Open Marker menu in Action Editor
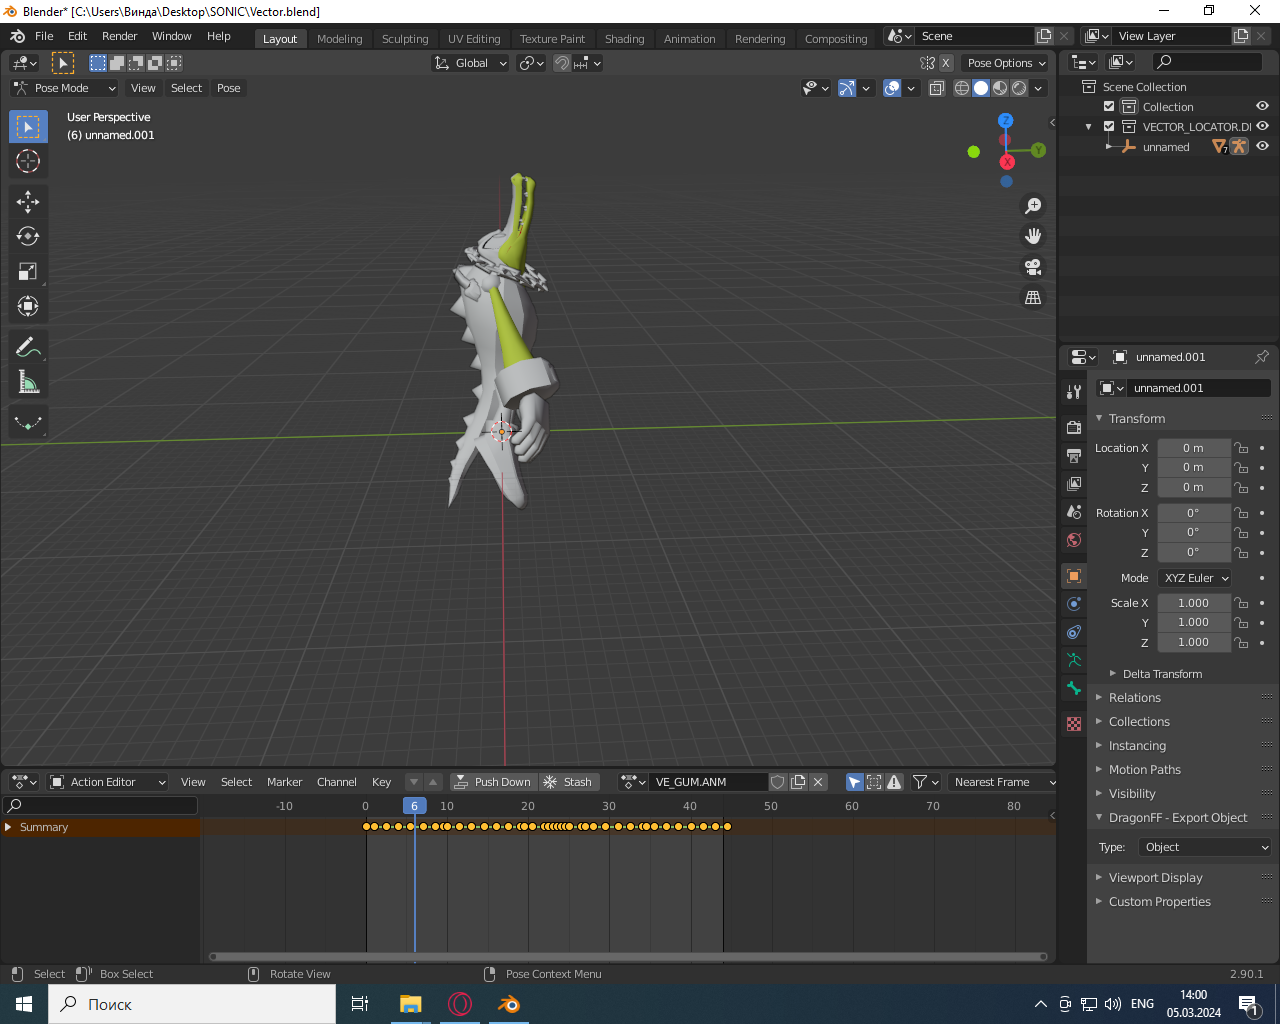The image size is (1280, 1024). (284, 782)
